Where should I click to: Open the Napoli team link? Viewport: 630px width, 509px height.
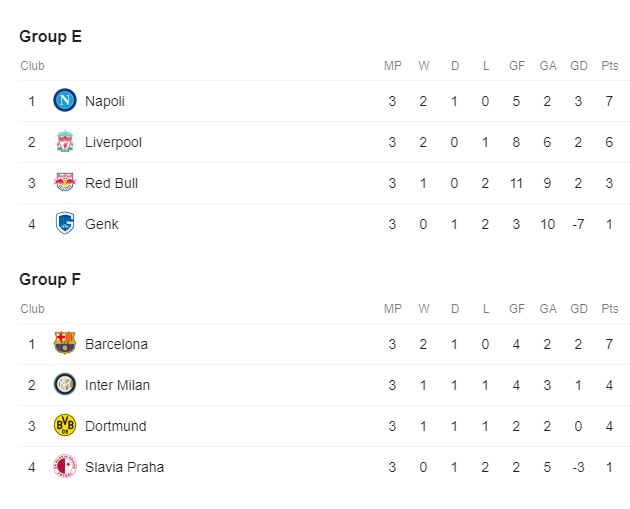[x=105, y=101]
